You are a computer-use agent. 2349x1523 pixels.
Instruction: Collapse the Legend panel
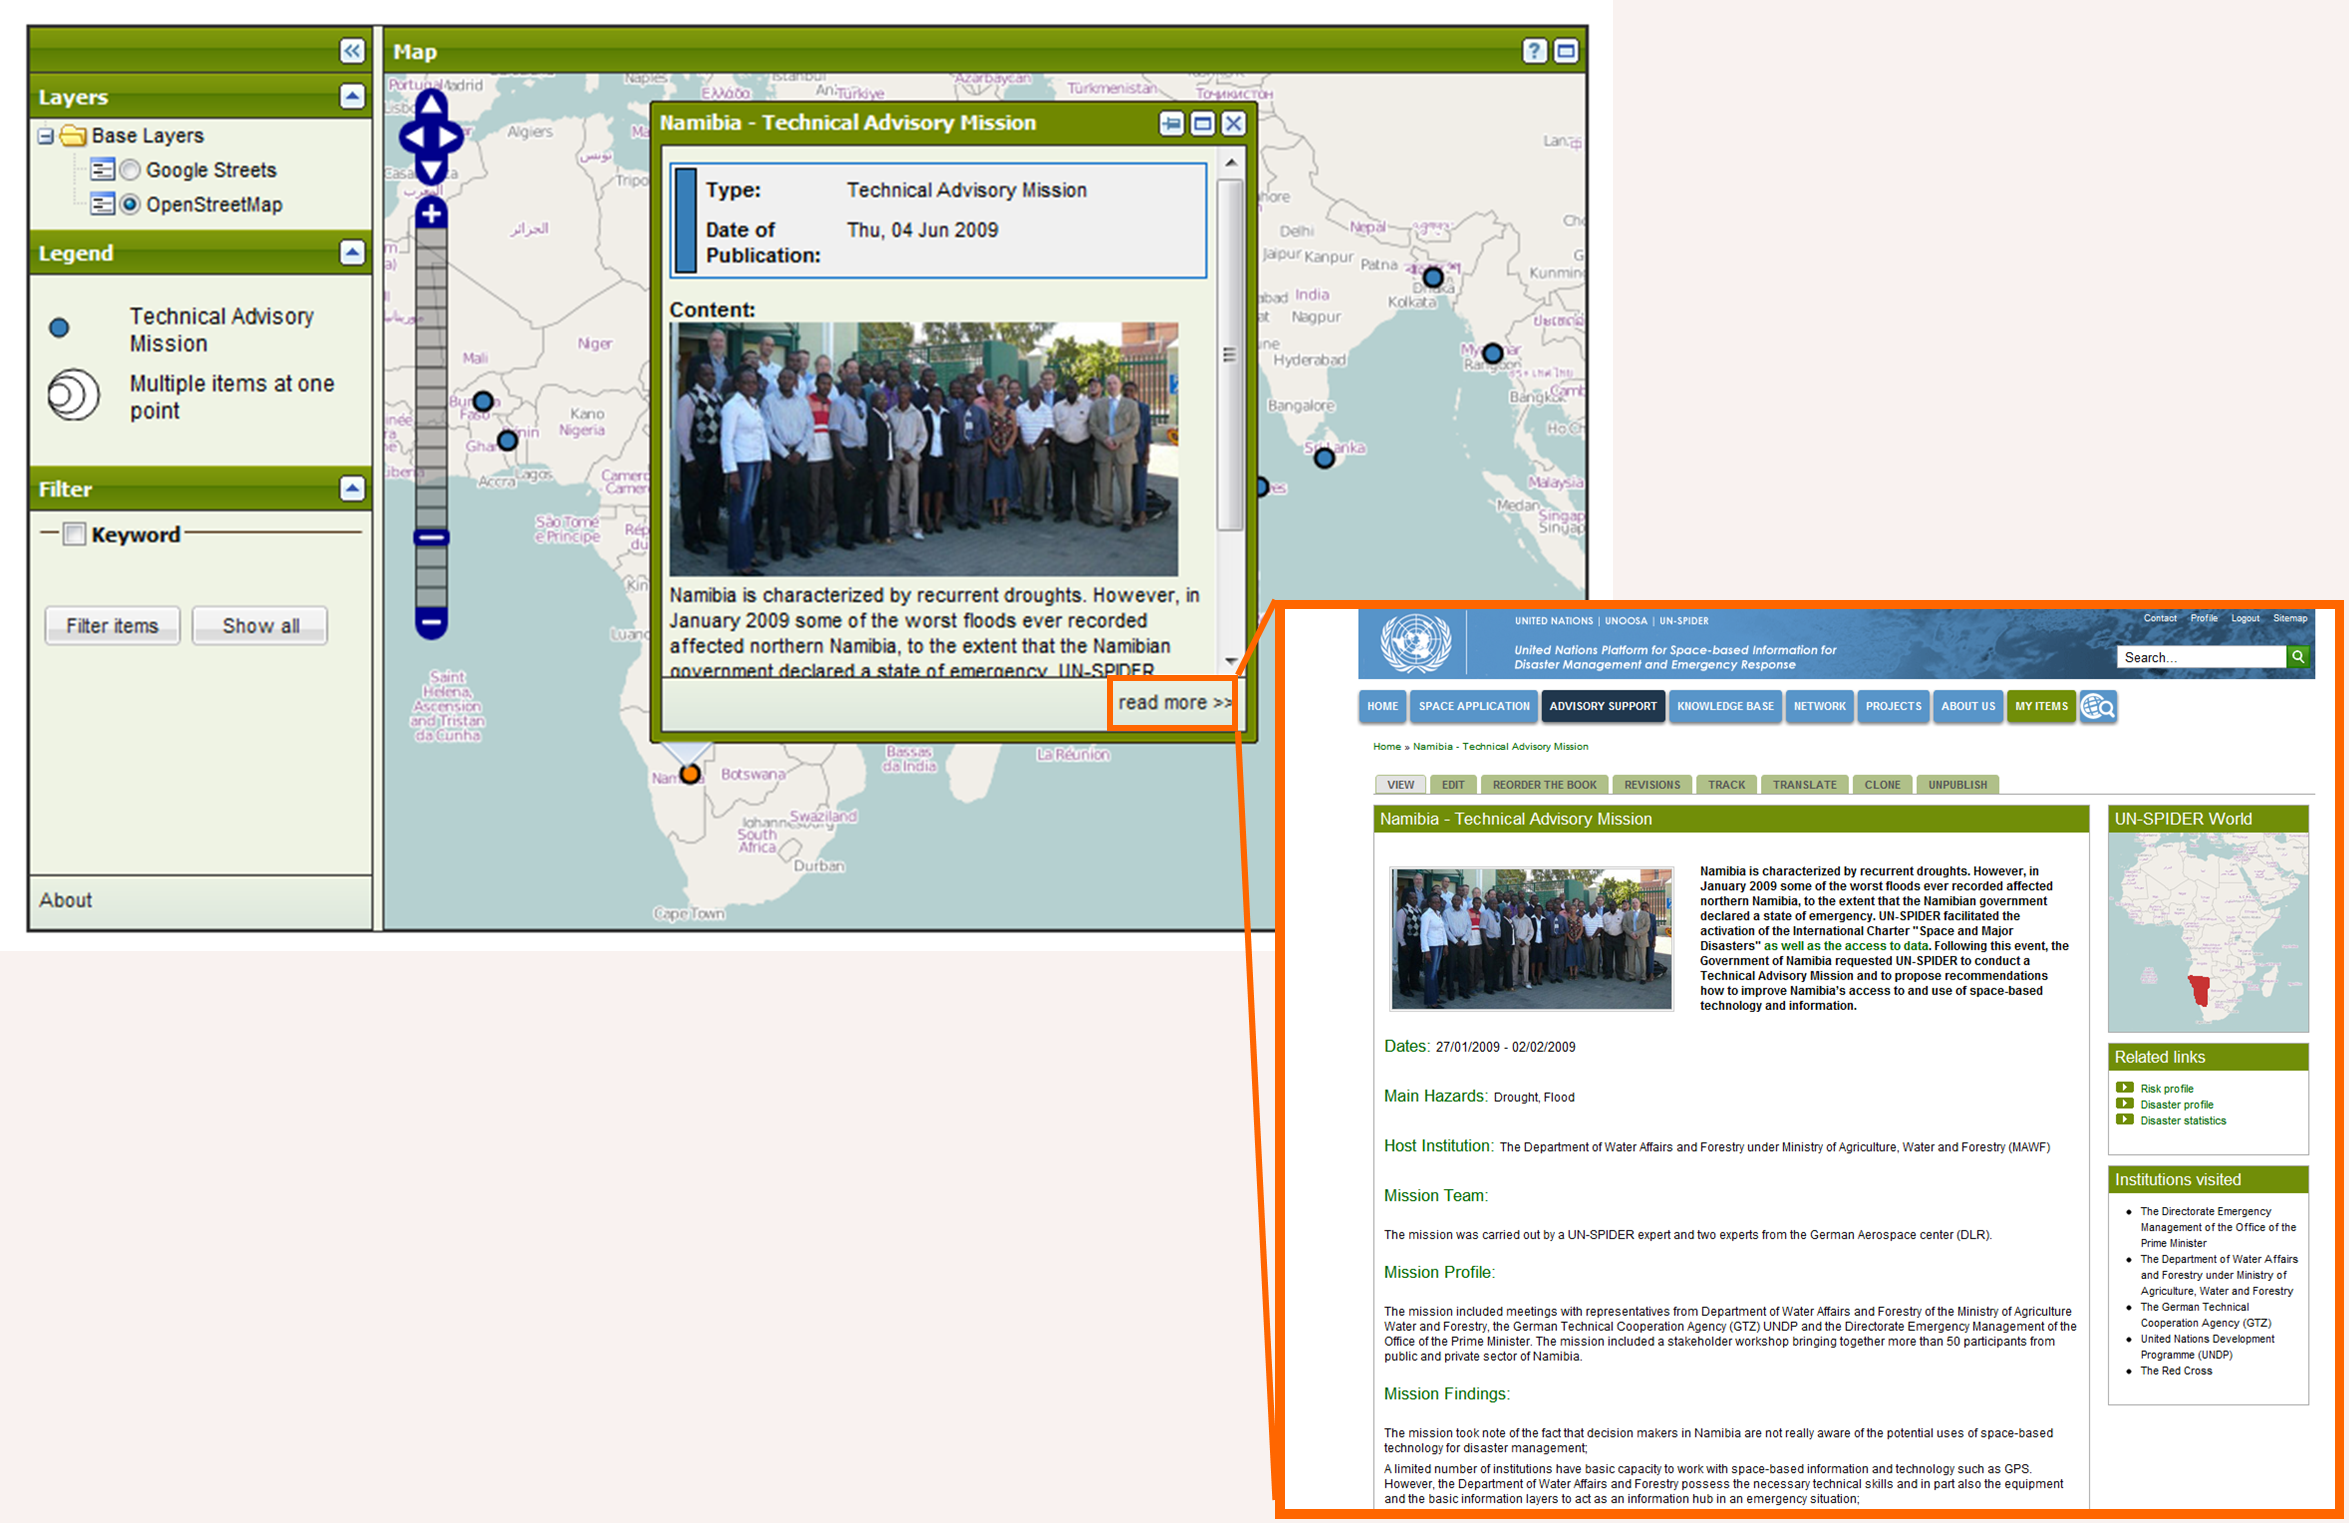coord(352,252)
